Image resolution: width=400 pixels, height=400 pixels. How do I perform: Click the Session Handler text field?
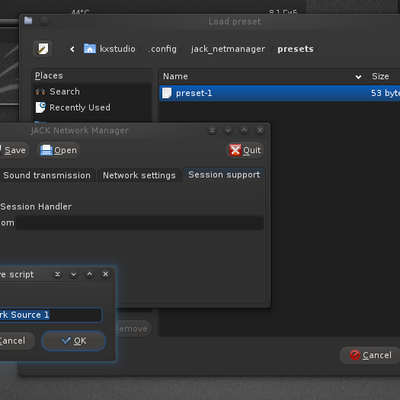[140, 223]
